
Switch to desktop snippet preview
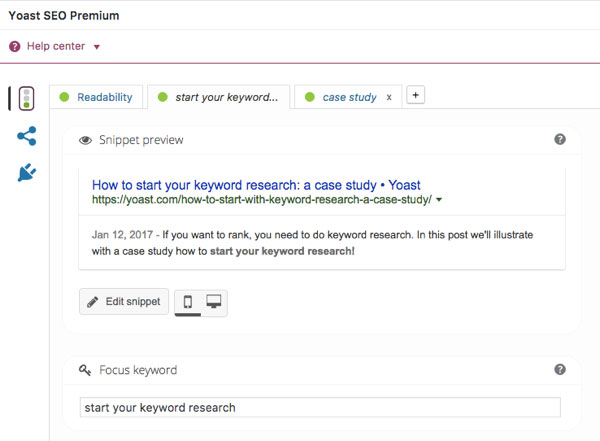click(214, 302)
